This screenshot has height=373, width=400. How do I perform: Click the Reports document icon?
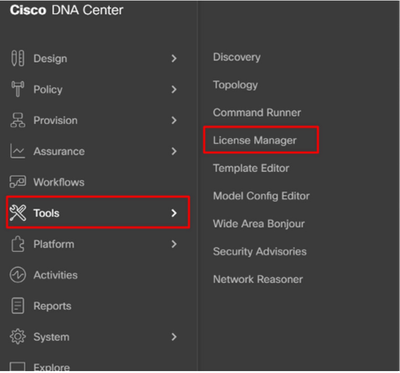pyautogui.click(x=17, y=306)
